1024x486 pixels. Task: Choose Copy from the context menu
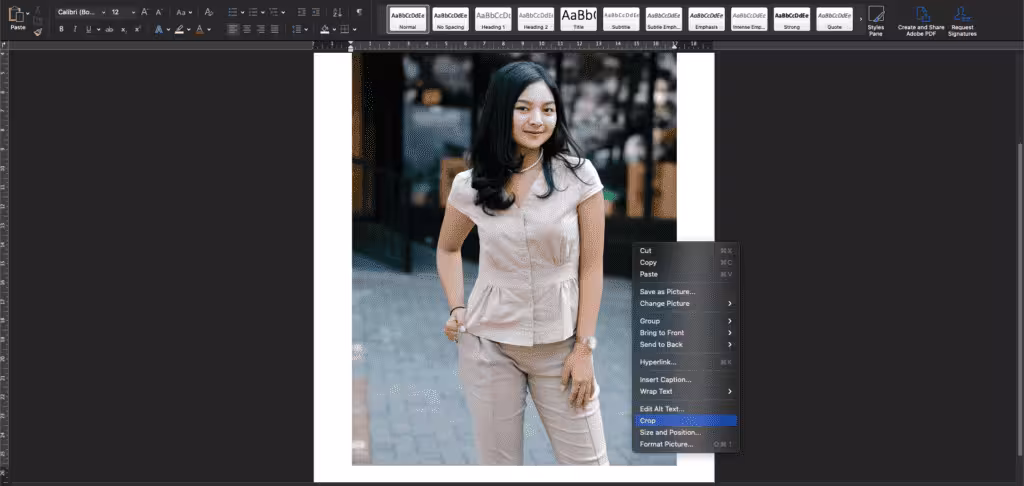686,263
